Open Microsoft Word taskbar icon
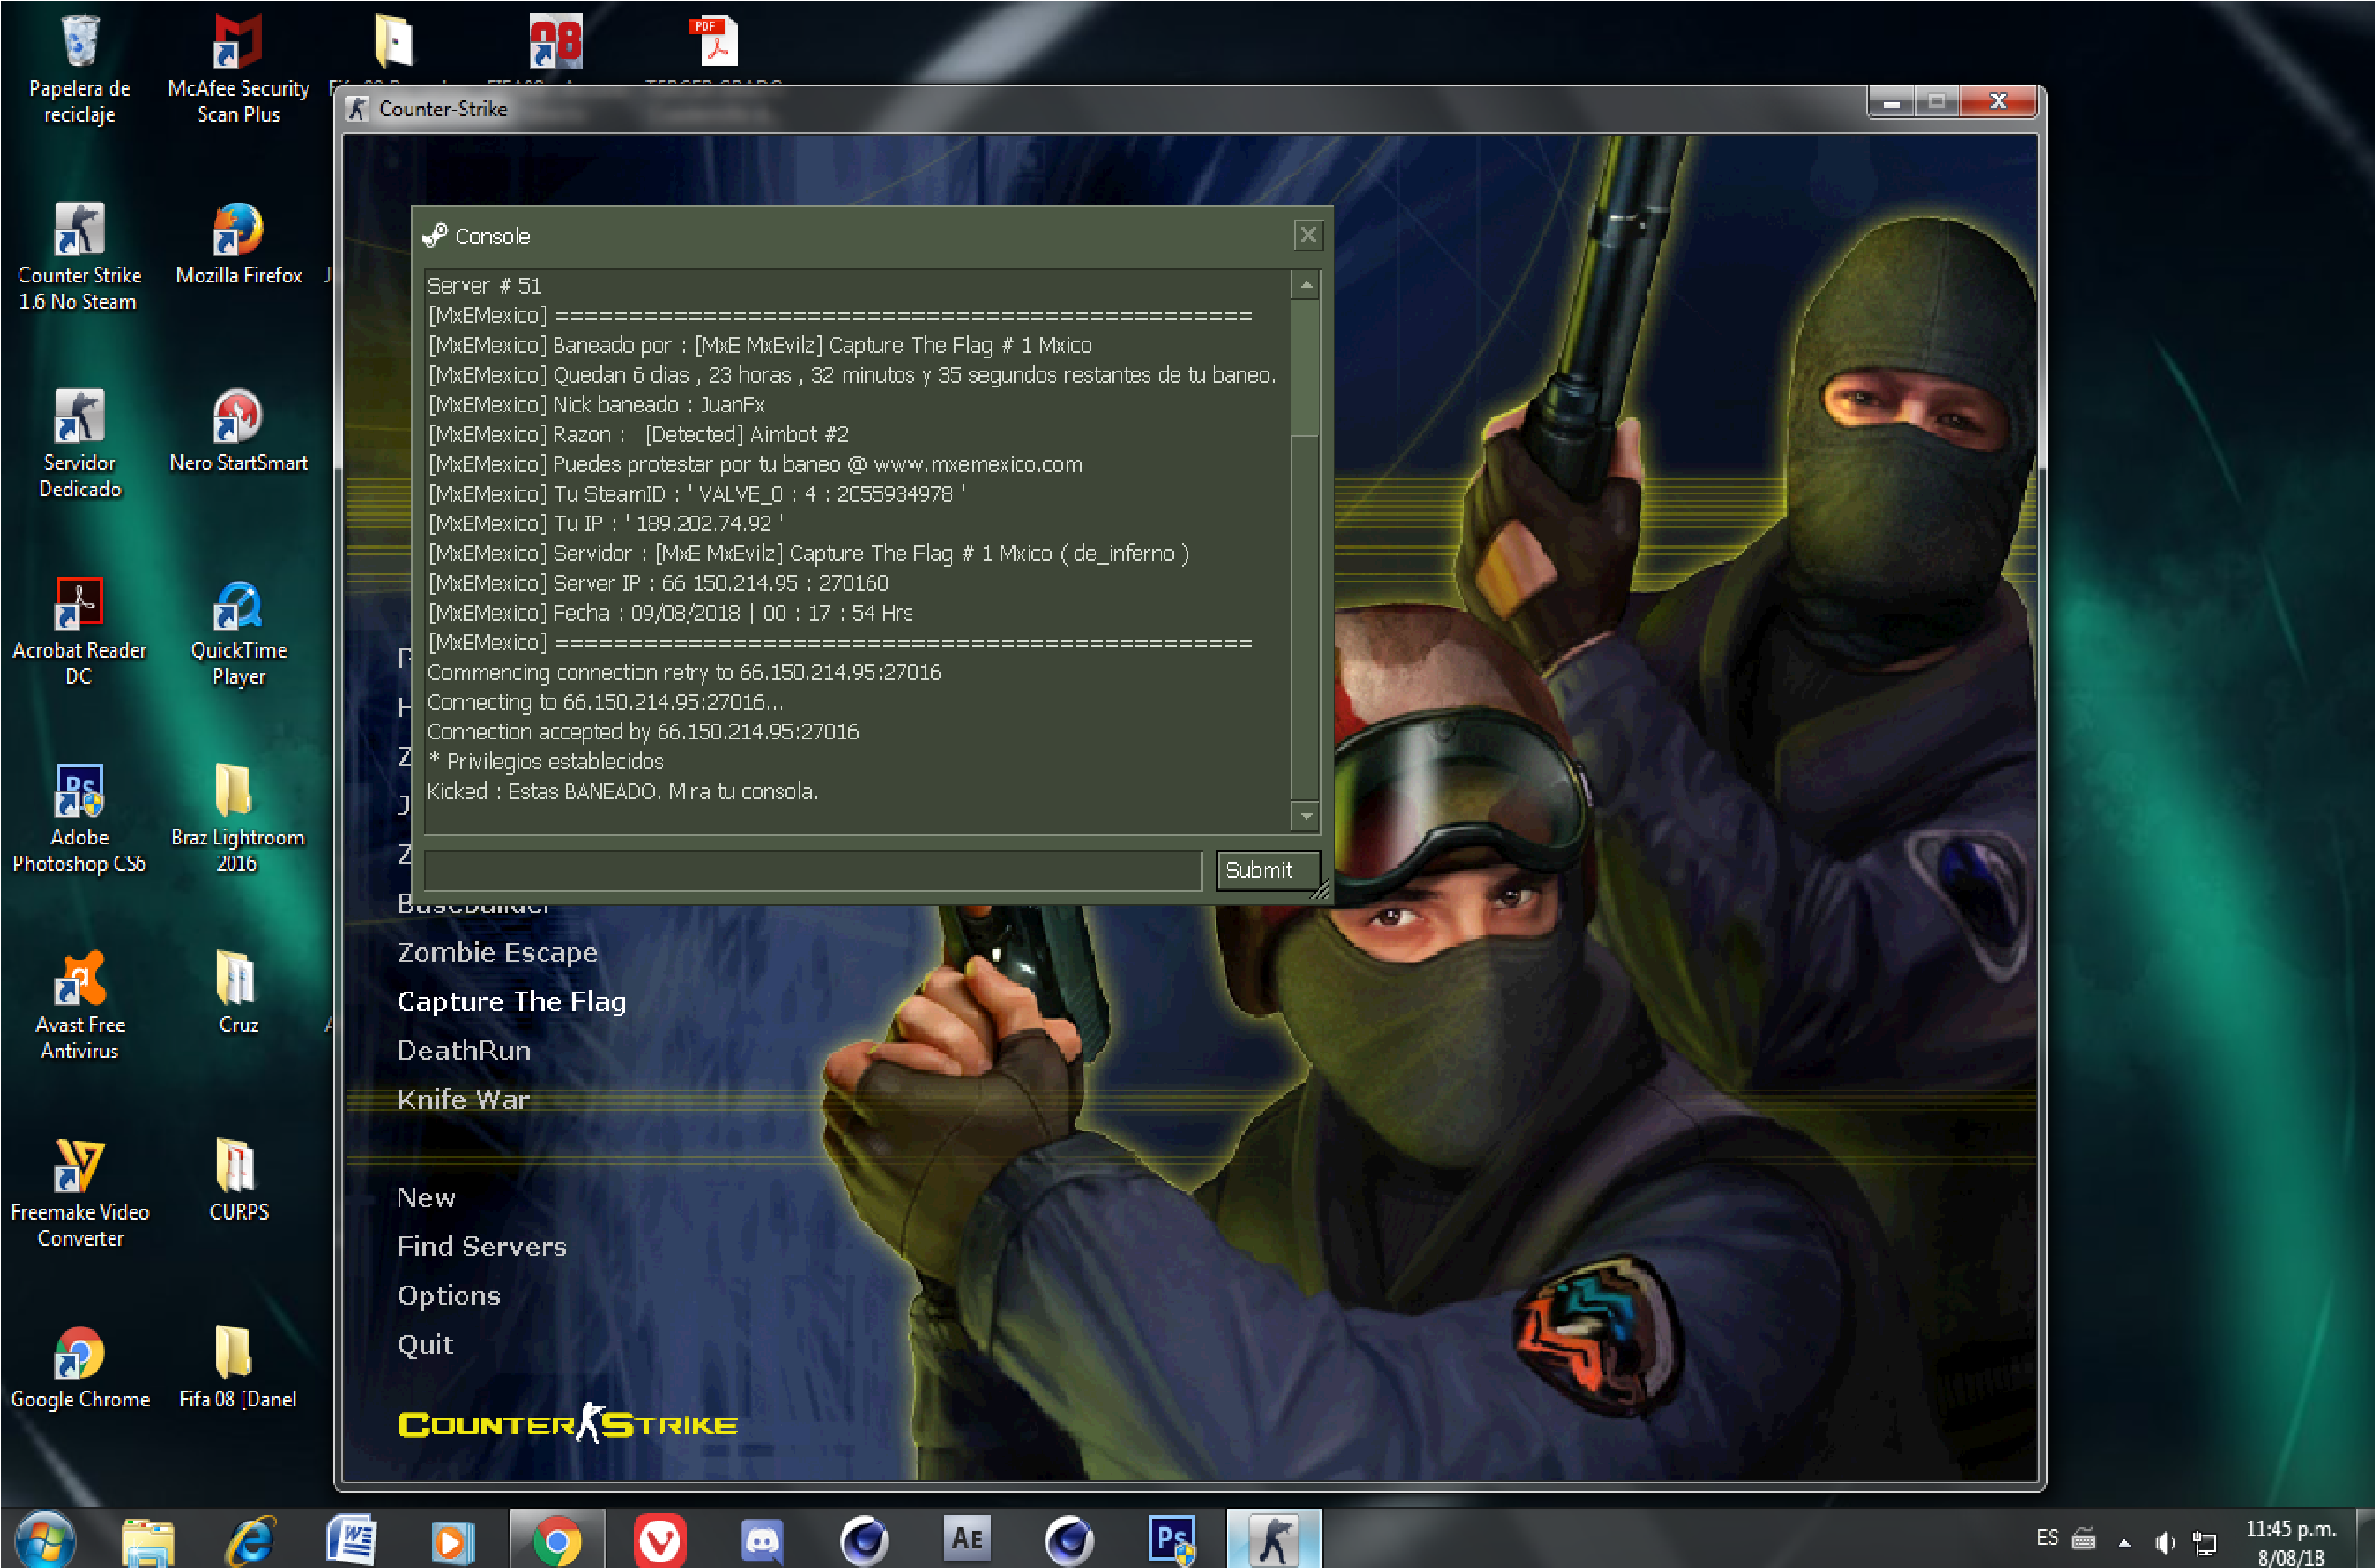This screenshot has width=2375, height=1568. coord(352,1541)
